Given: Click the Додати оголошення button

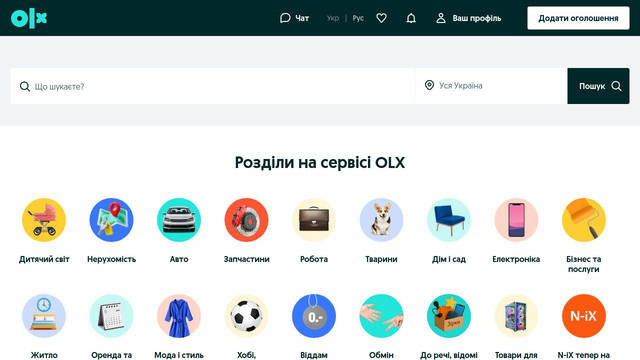Looking at the screenshot, I should pyautogui.click(x=578, y=18).
